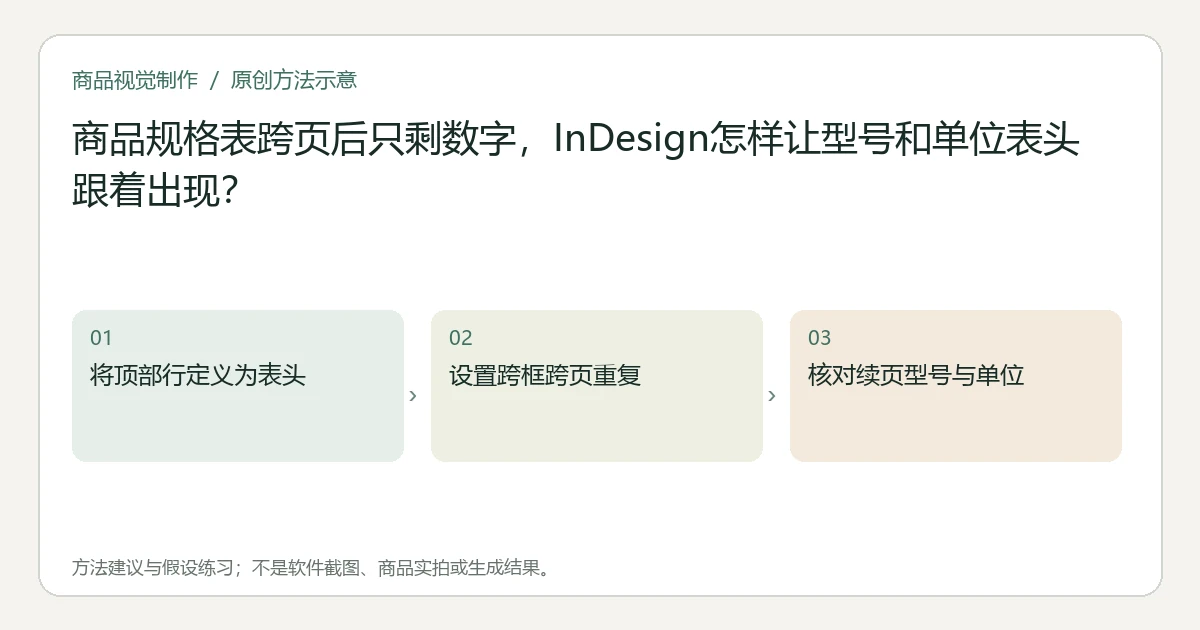Viewport: 1200px width, 630px height.
Task: Choose step card 设置跨框跨页重复
Action: point(597,386)
